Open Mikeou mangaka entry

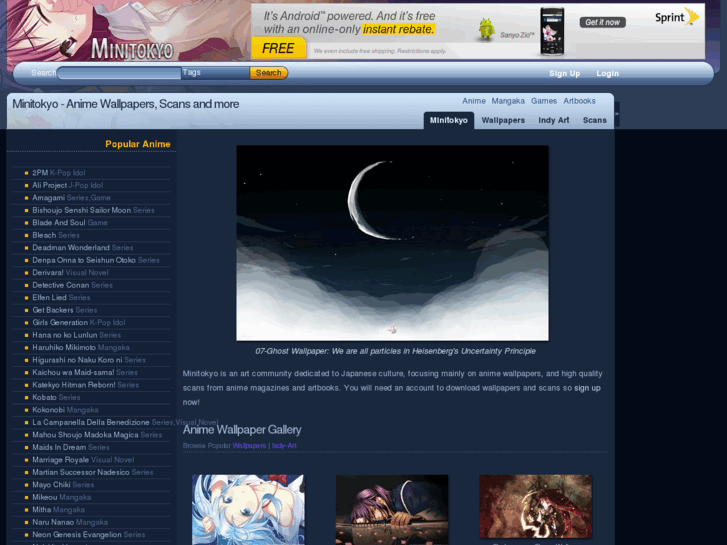pyautogui.click(x=45, y=498)
